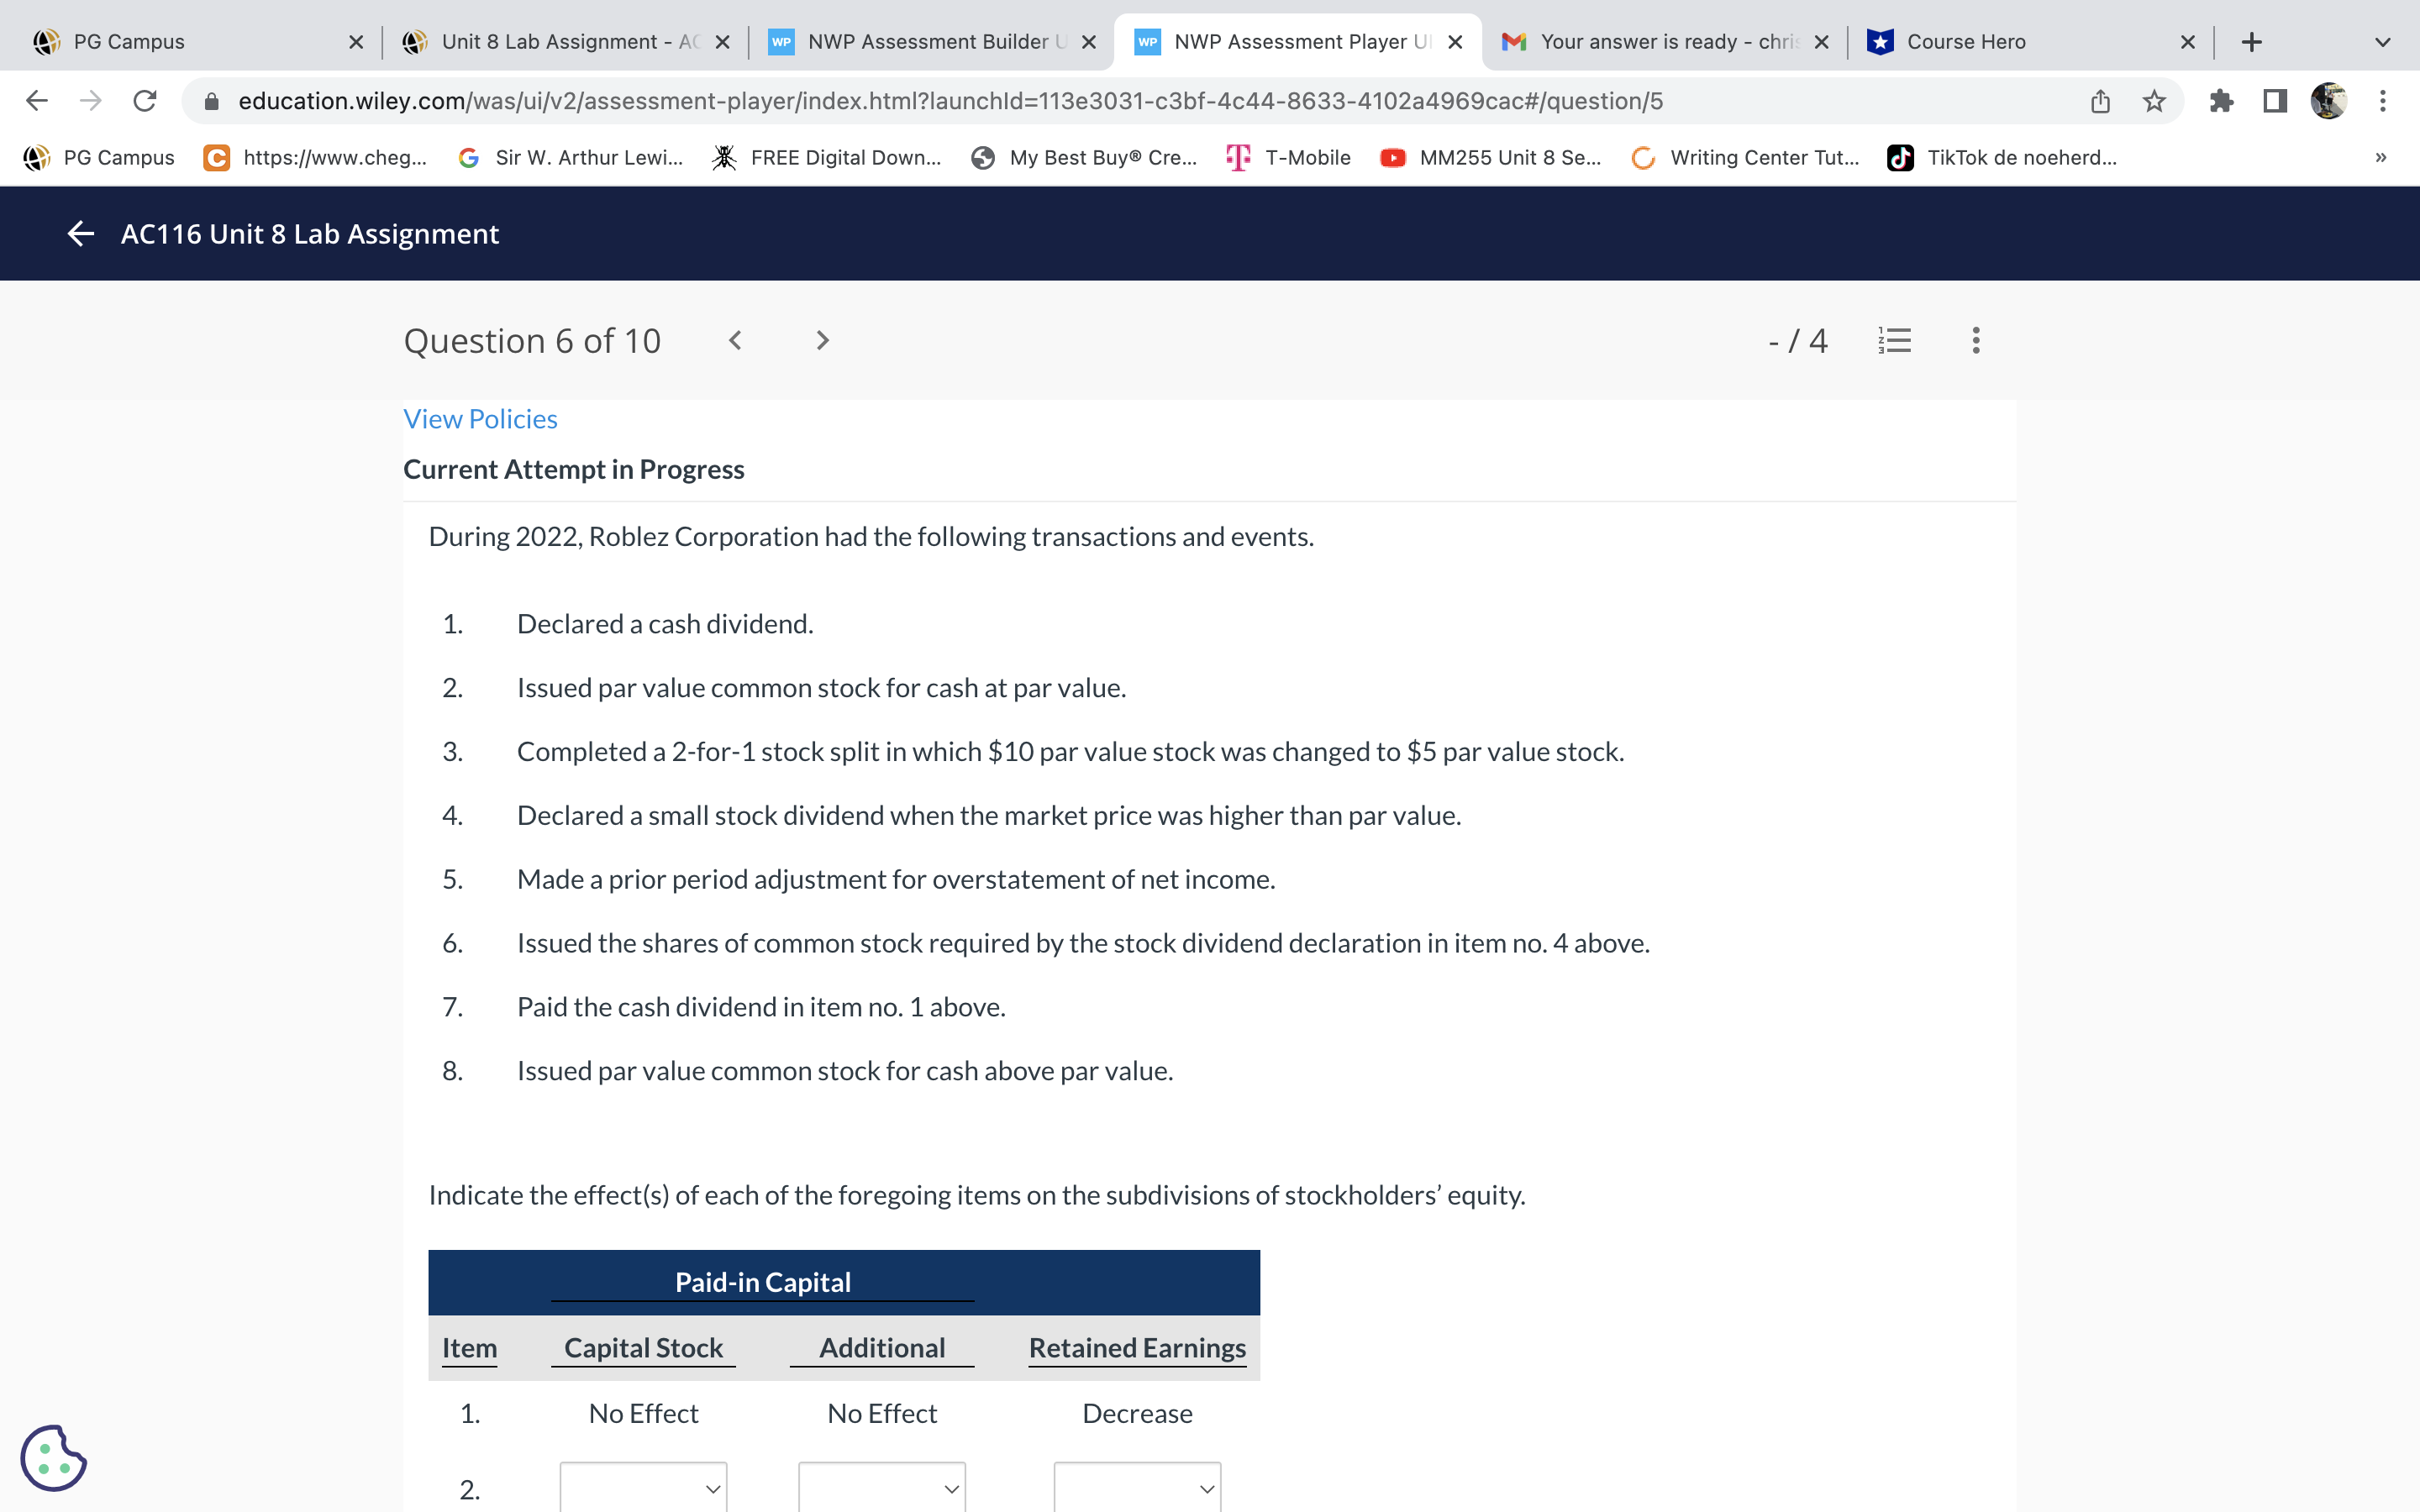Bookmark this page with the star icon
Screen dimensions: 2420x1512
click(x=2154, y=101)
